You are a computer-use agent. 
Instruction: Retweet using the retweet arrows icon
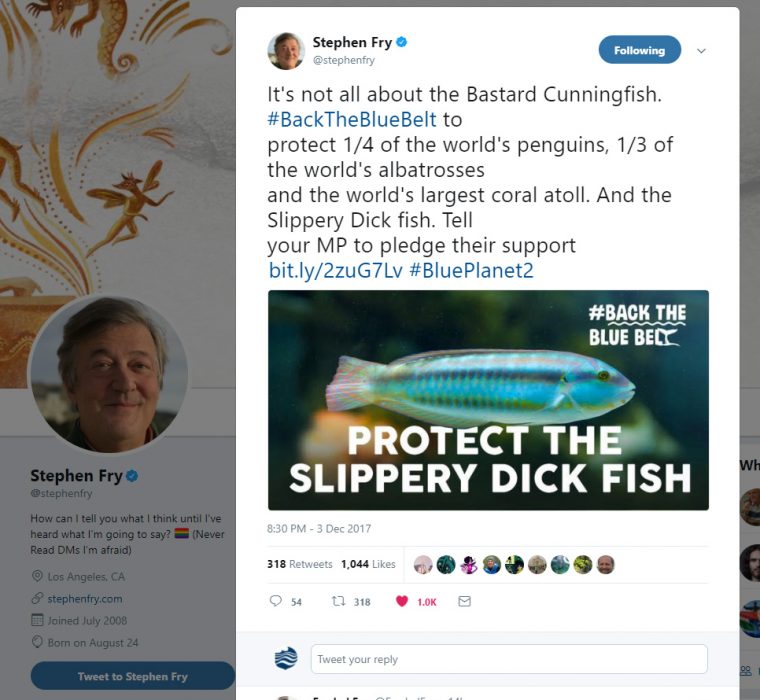[x=338, y=601]
